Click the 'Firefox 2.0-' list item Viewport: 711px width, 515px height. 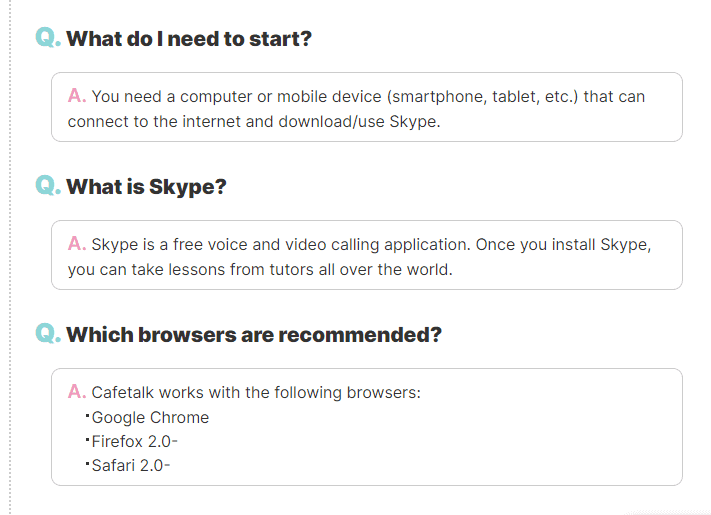pos(135,441)
